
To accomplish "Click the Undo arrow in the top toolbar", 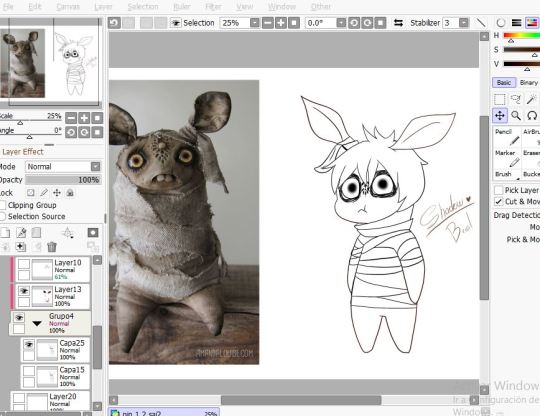I will tap(114, 23).
